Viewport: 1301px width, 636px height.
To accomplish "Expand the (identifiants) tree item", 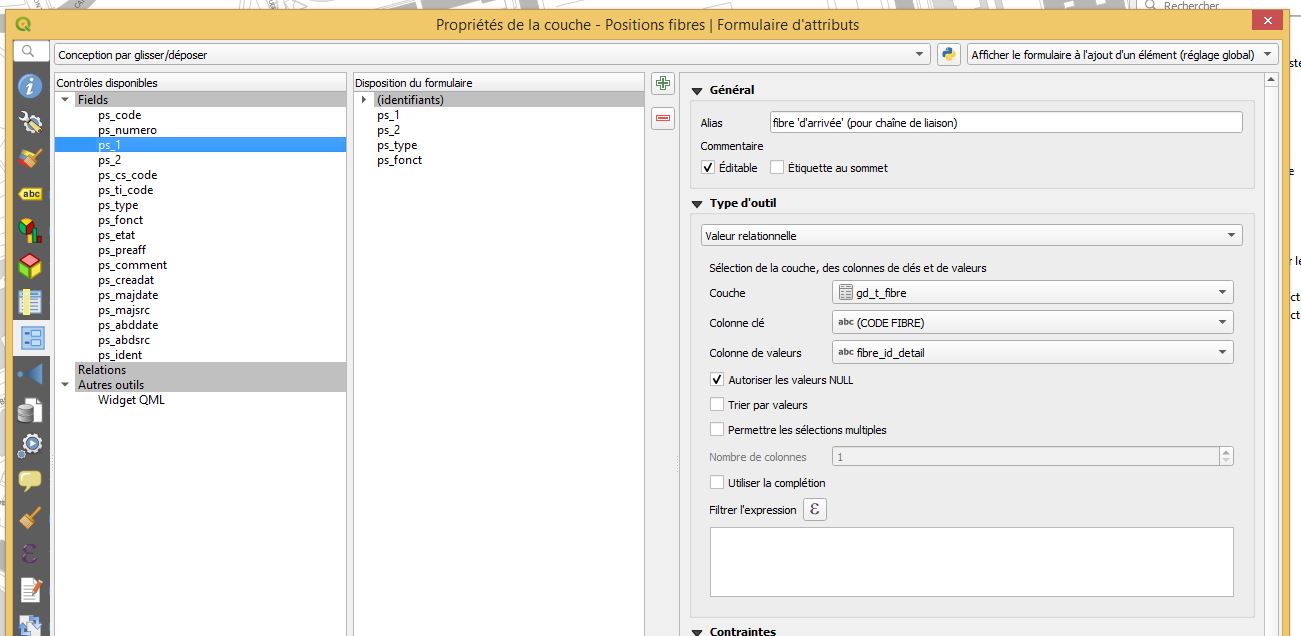I will point(363,99).
